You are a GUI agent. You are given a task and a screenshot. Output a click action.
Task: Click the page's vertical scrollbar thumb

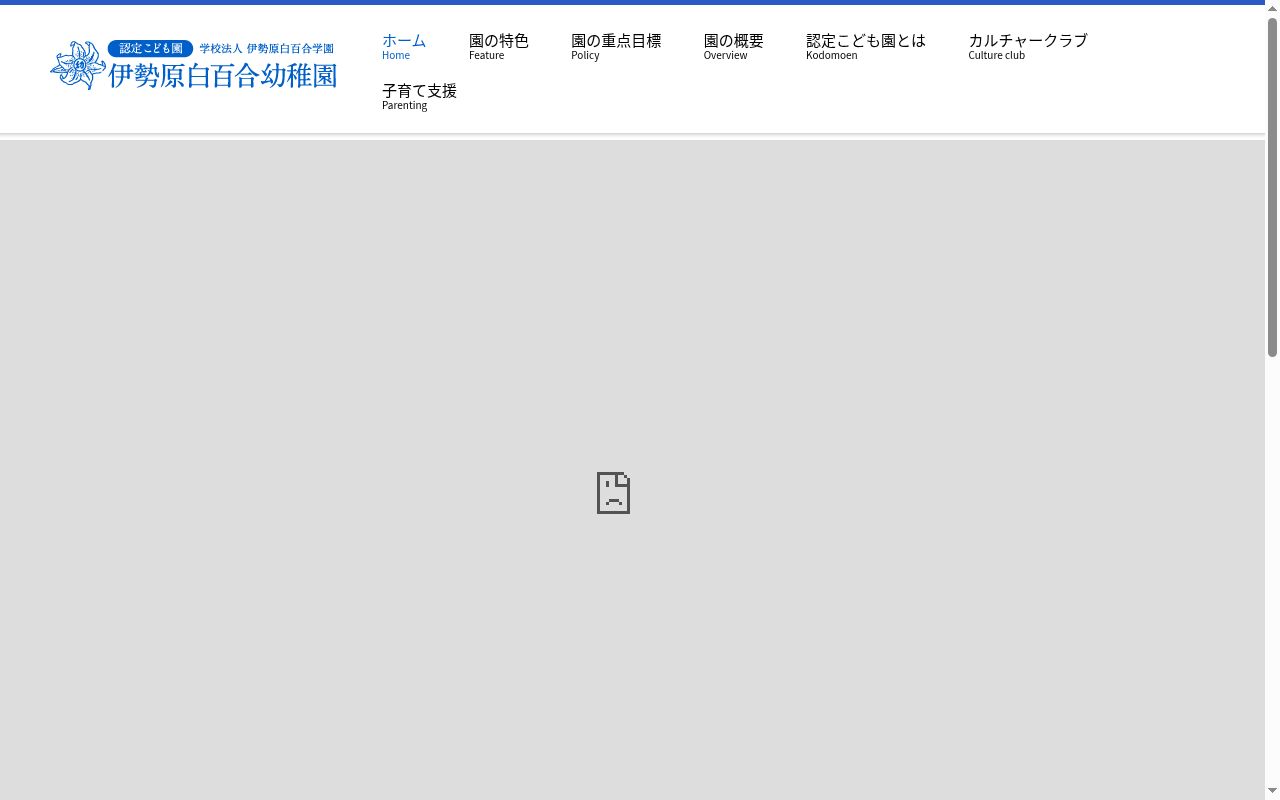pos(1273,187)
